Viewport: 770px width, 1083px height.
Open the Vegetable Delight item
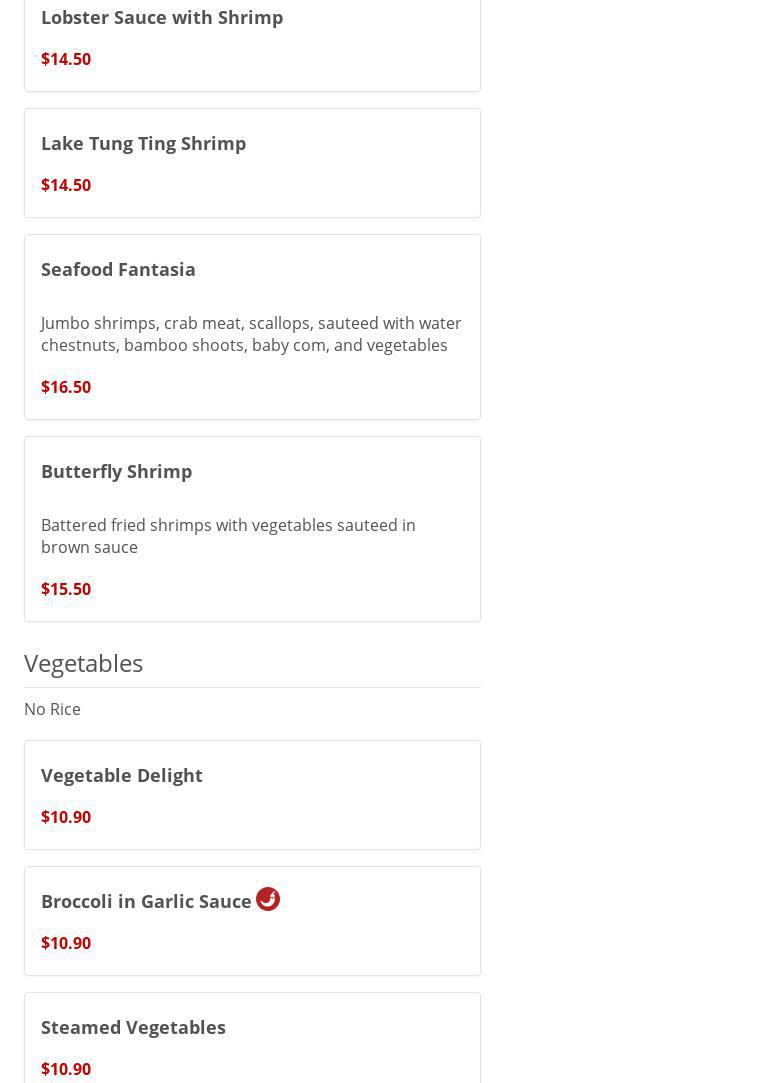[x=122, y=775]
